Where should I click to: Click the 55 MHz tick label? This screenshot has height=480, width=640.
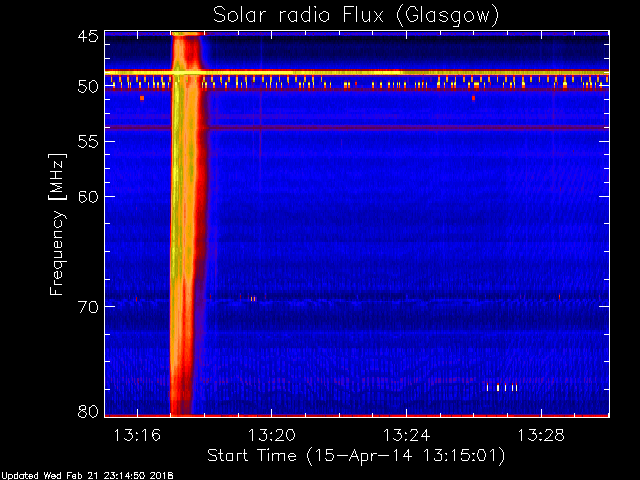88,142
